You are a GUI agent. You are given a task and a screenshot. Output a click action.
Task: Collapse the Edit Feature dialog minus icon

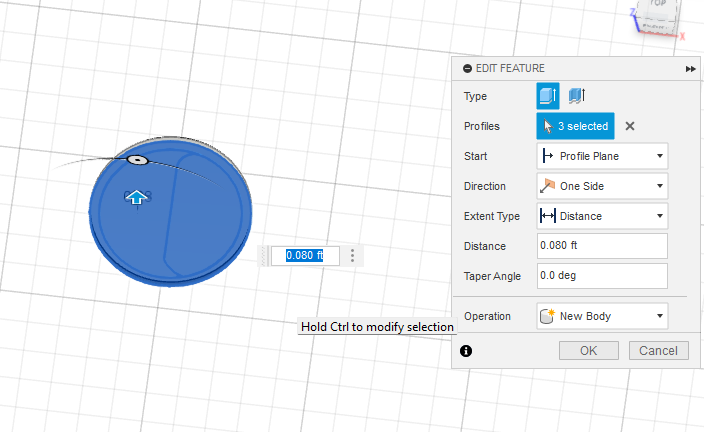[467, 68]
